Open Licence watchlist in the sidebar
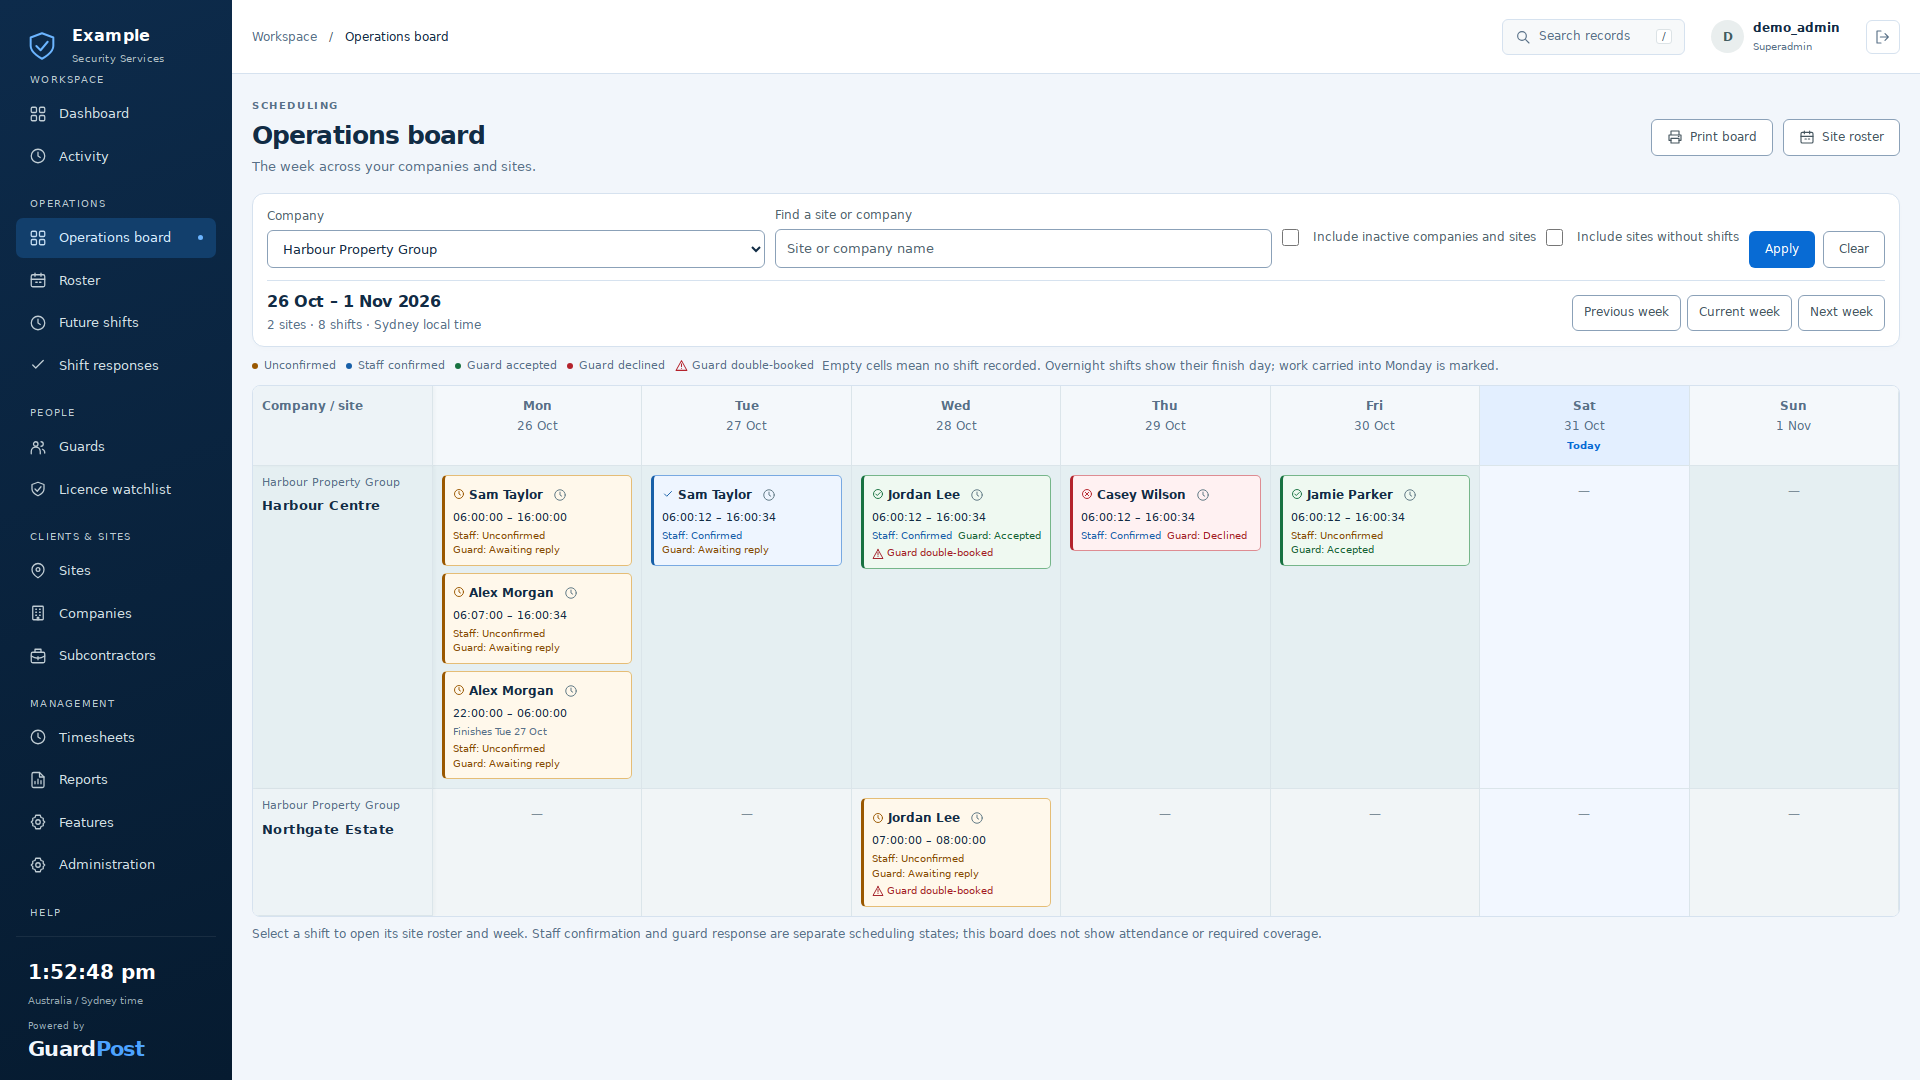 coord(116,489)
